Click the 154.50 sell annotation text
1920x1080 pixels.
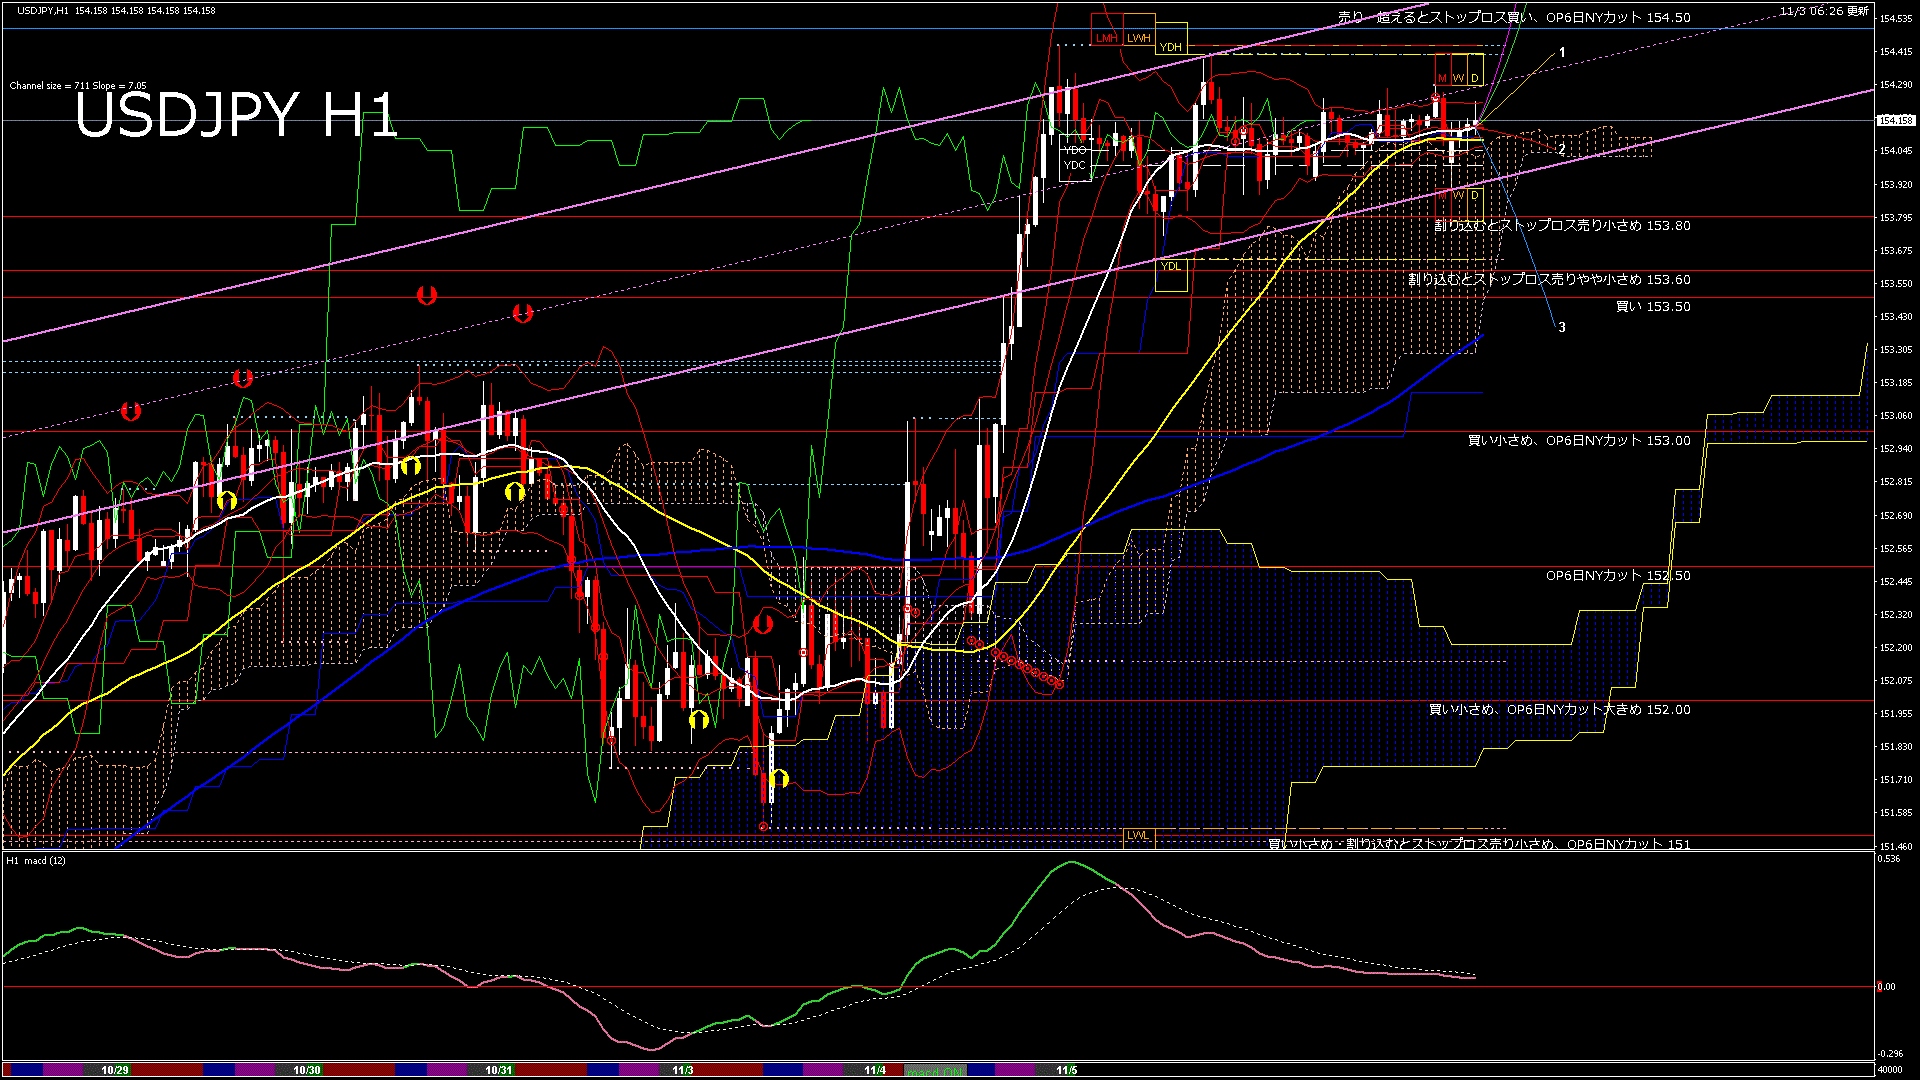[1514, 17]
